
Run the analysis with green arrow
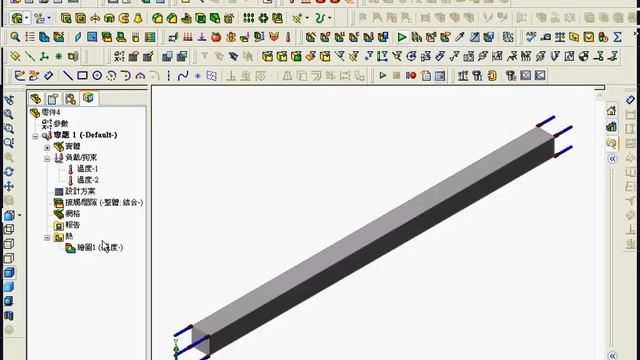[x=402, y=38]
